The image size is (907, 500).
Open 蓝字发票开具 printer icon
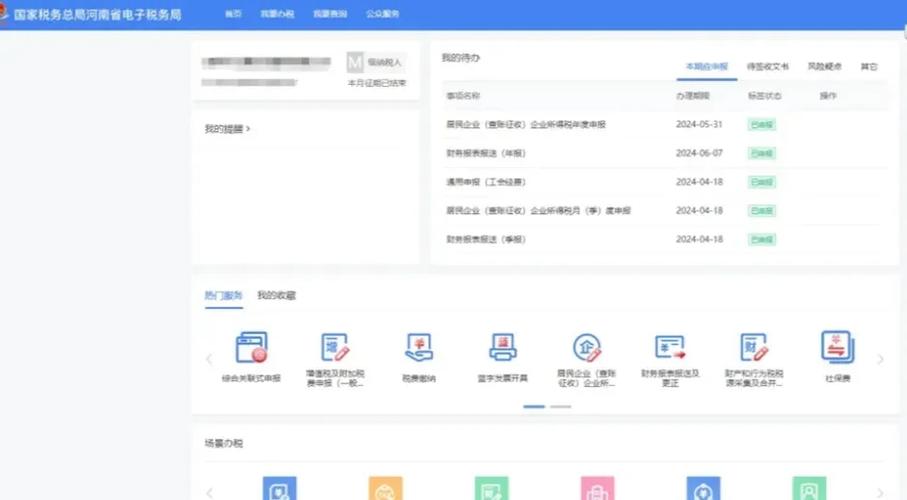[503, 347]
